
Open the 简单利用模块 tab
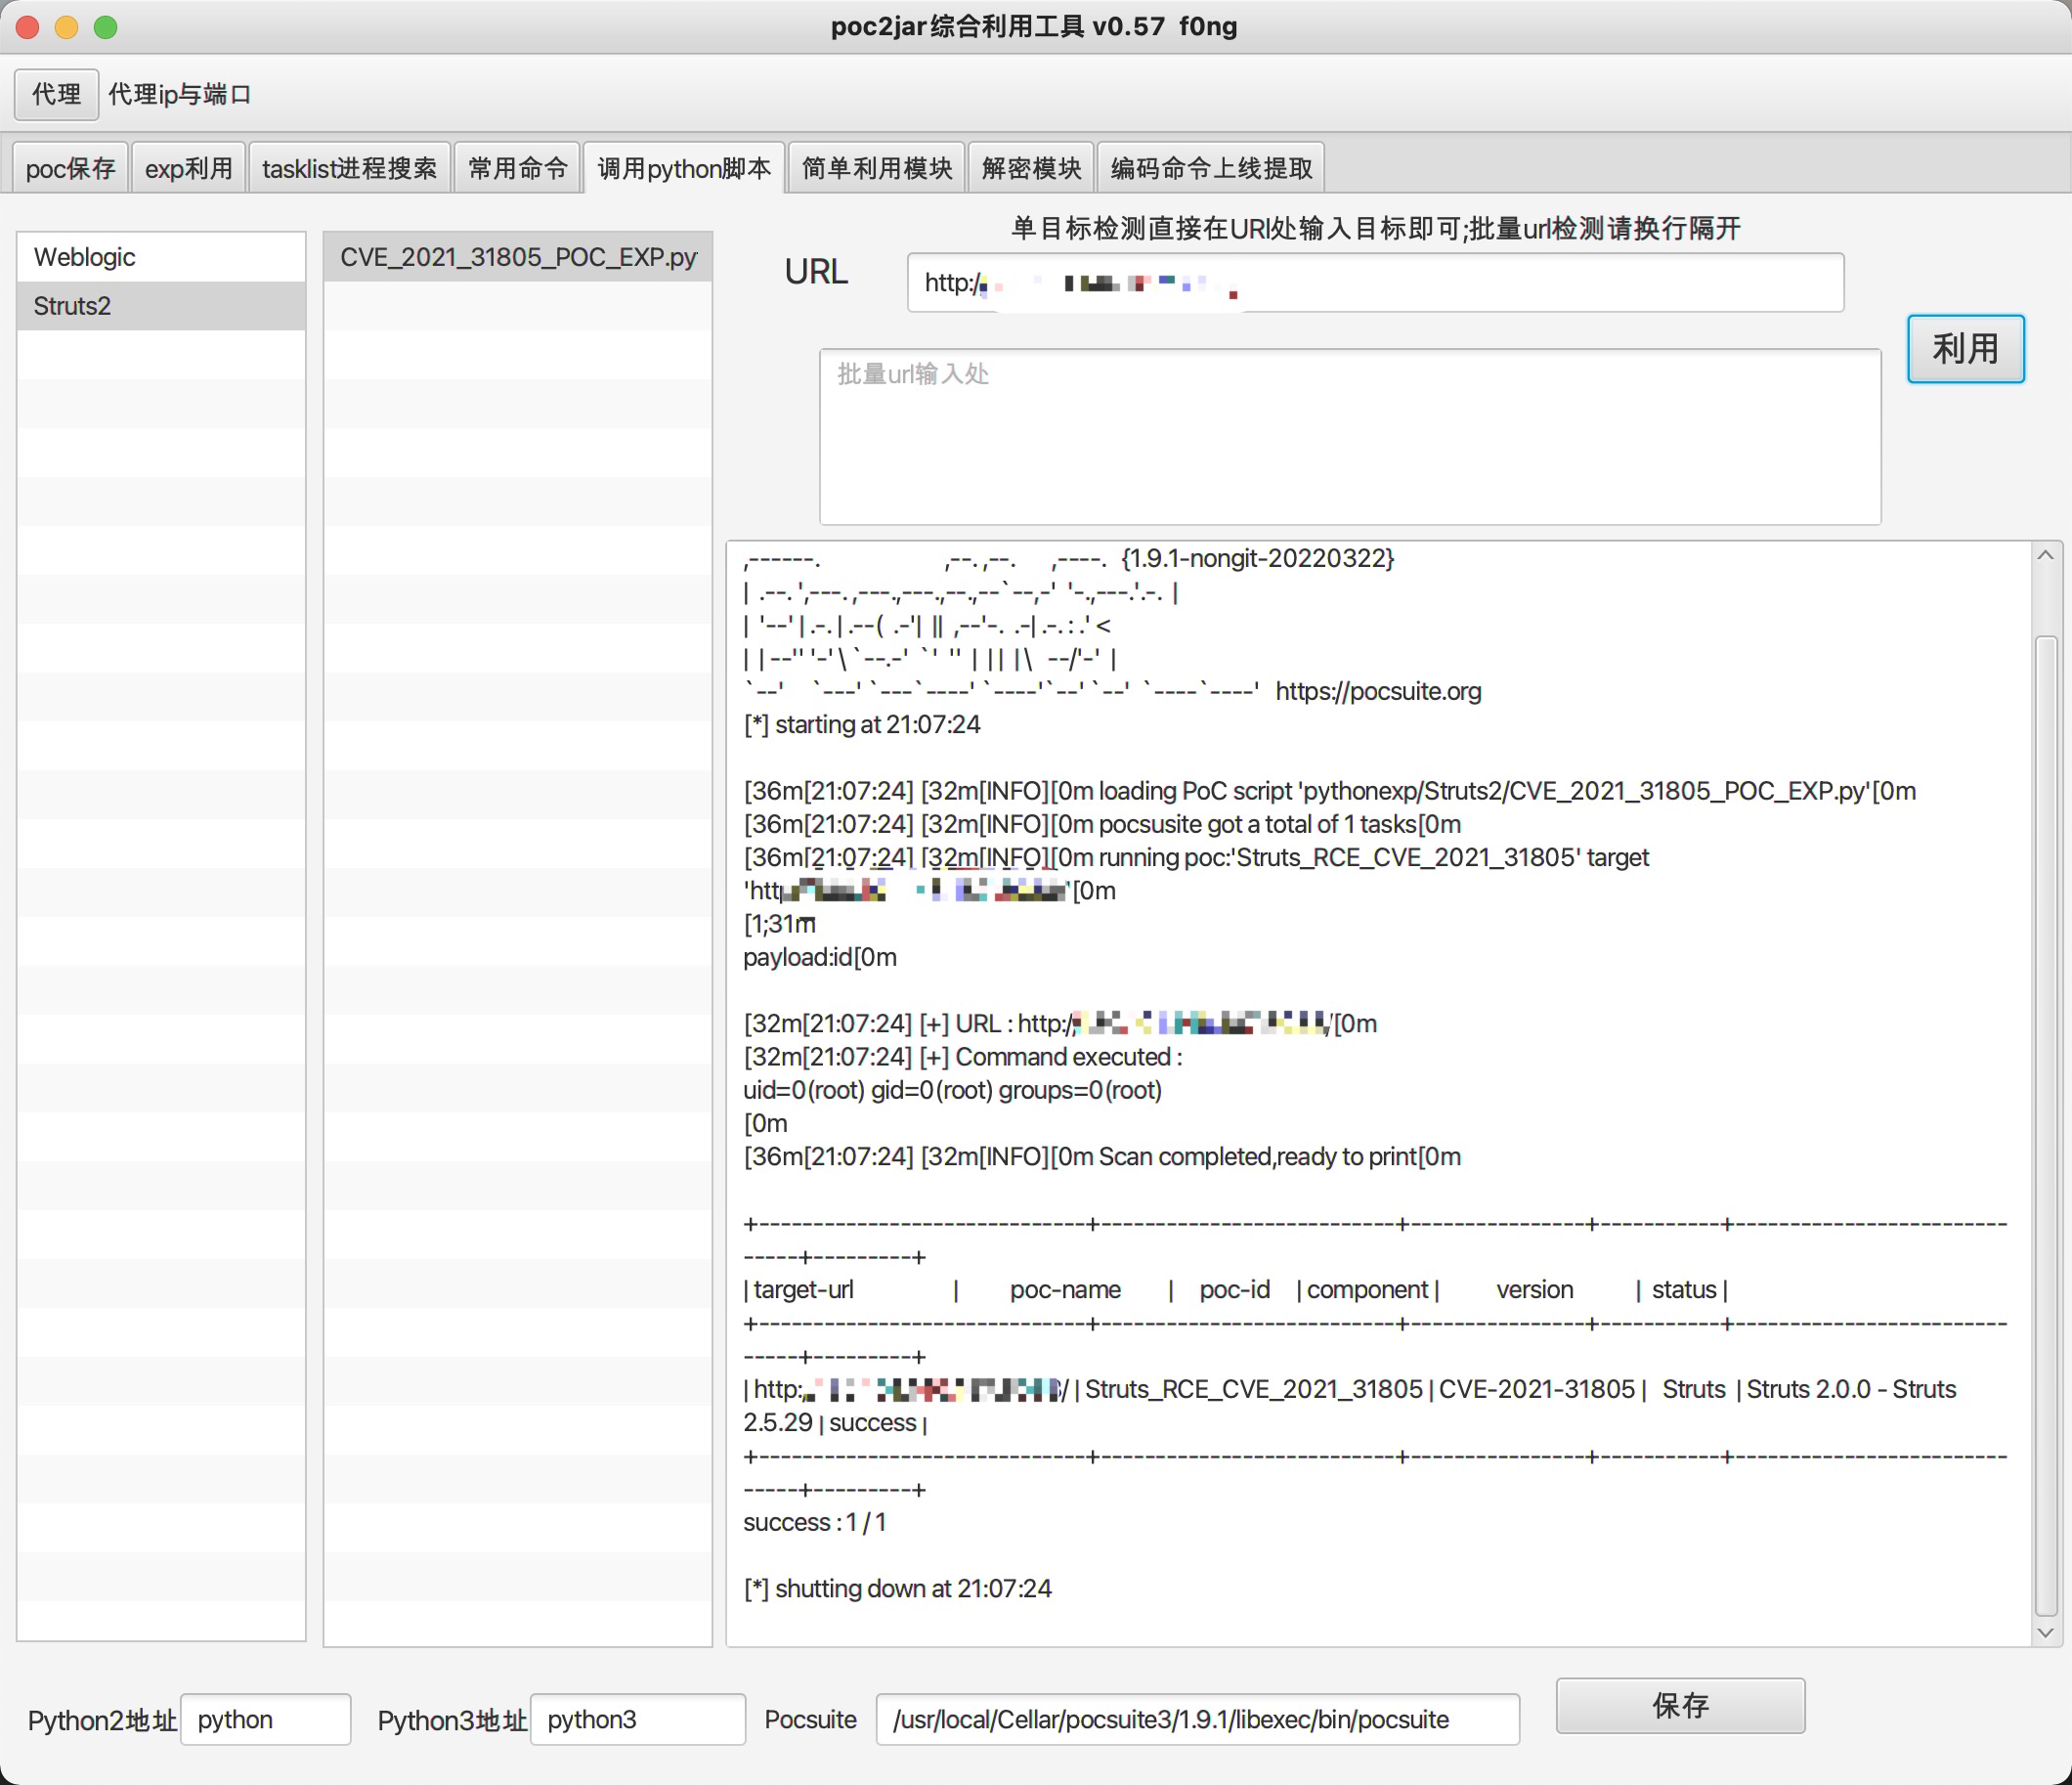pyautogui.click(x=876, y=168)
